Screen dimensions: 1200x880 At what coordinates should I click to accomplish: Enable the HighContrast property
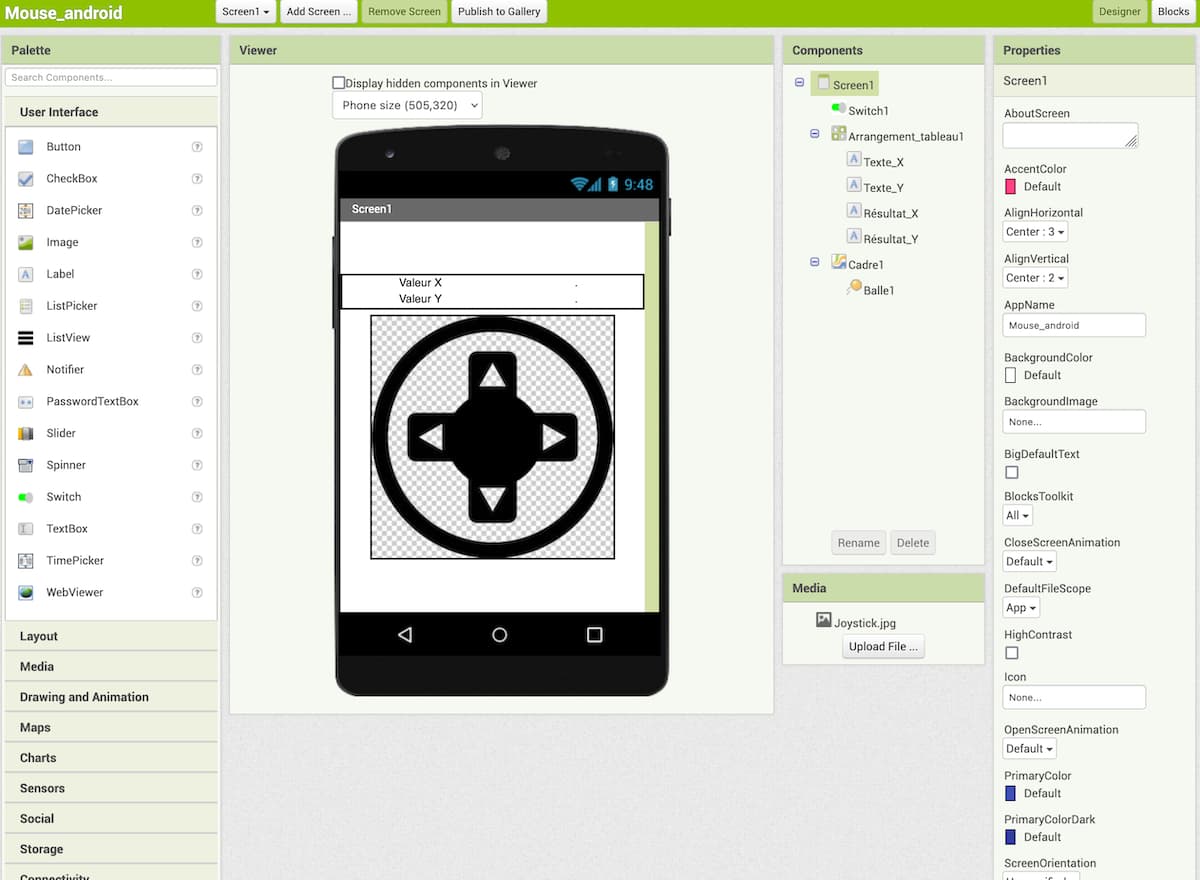[x=1011, y=653]
